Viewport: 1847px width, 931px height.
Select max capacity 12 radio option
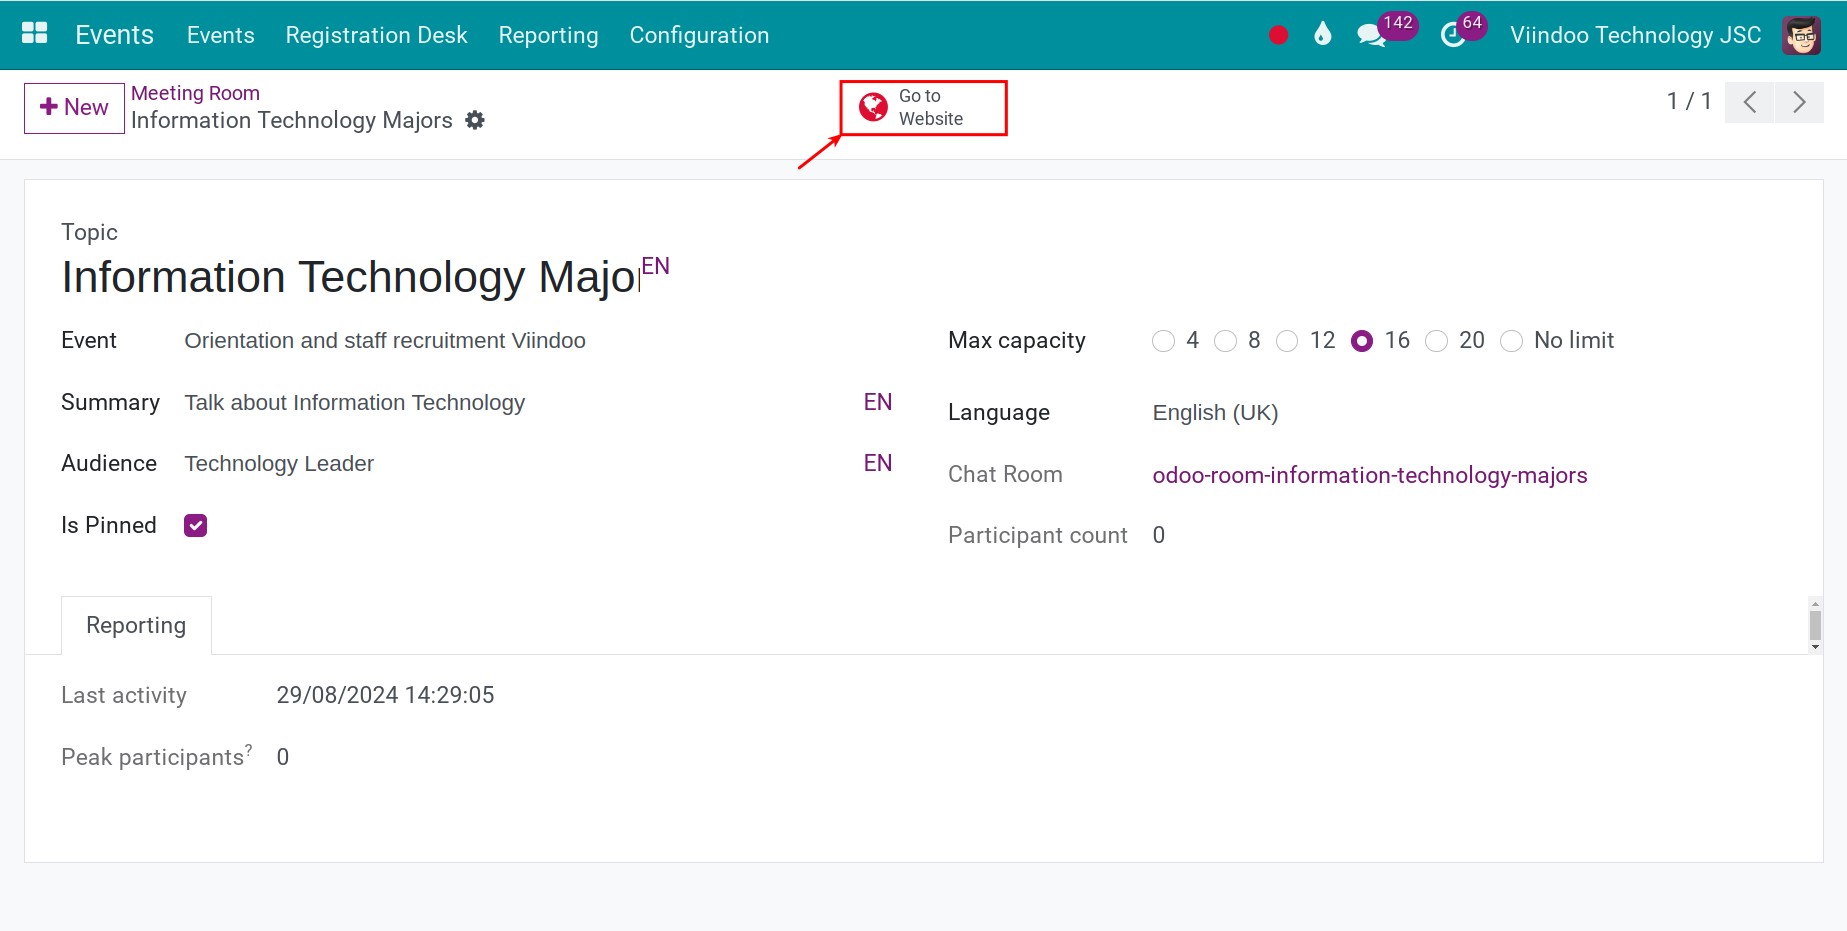(x=1287, y=341)
